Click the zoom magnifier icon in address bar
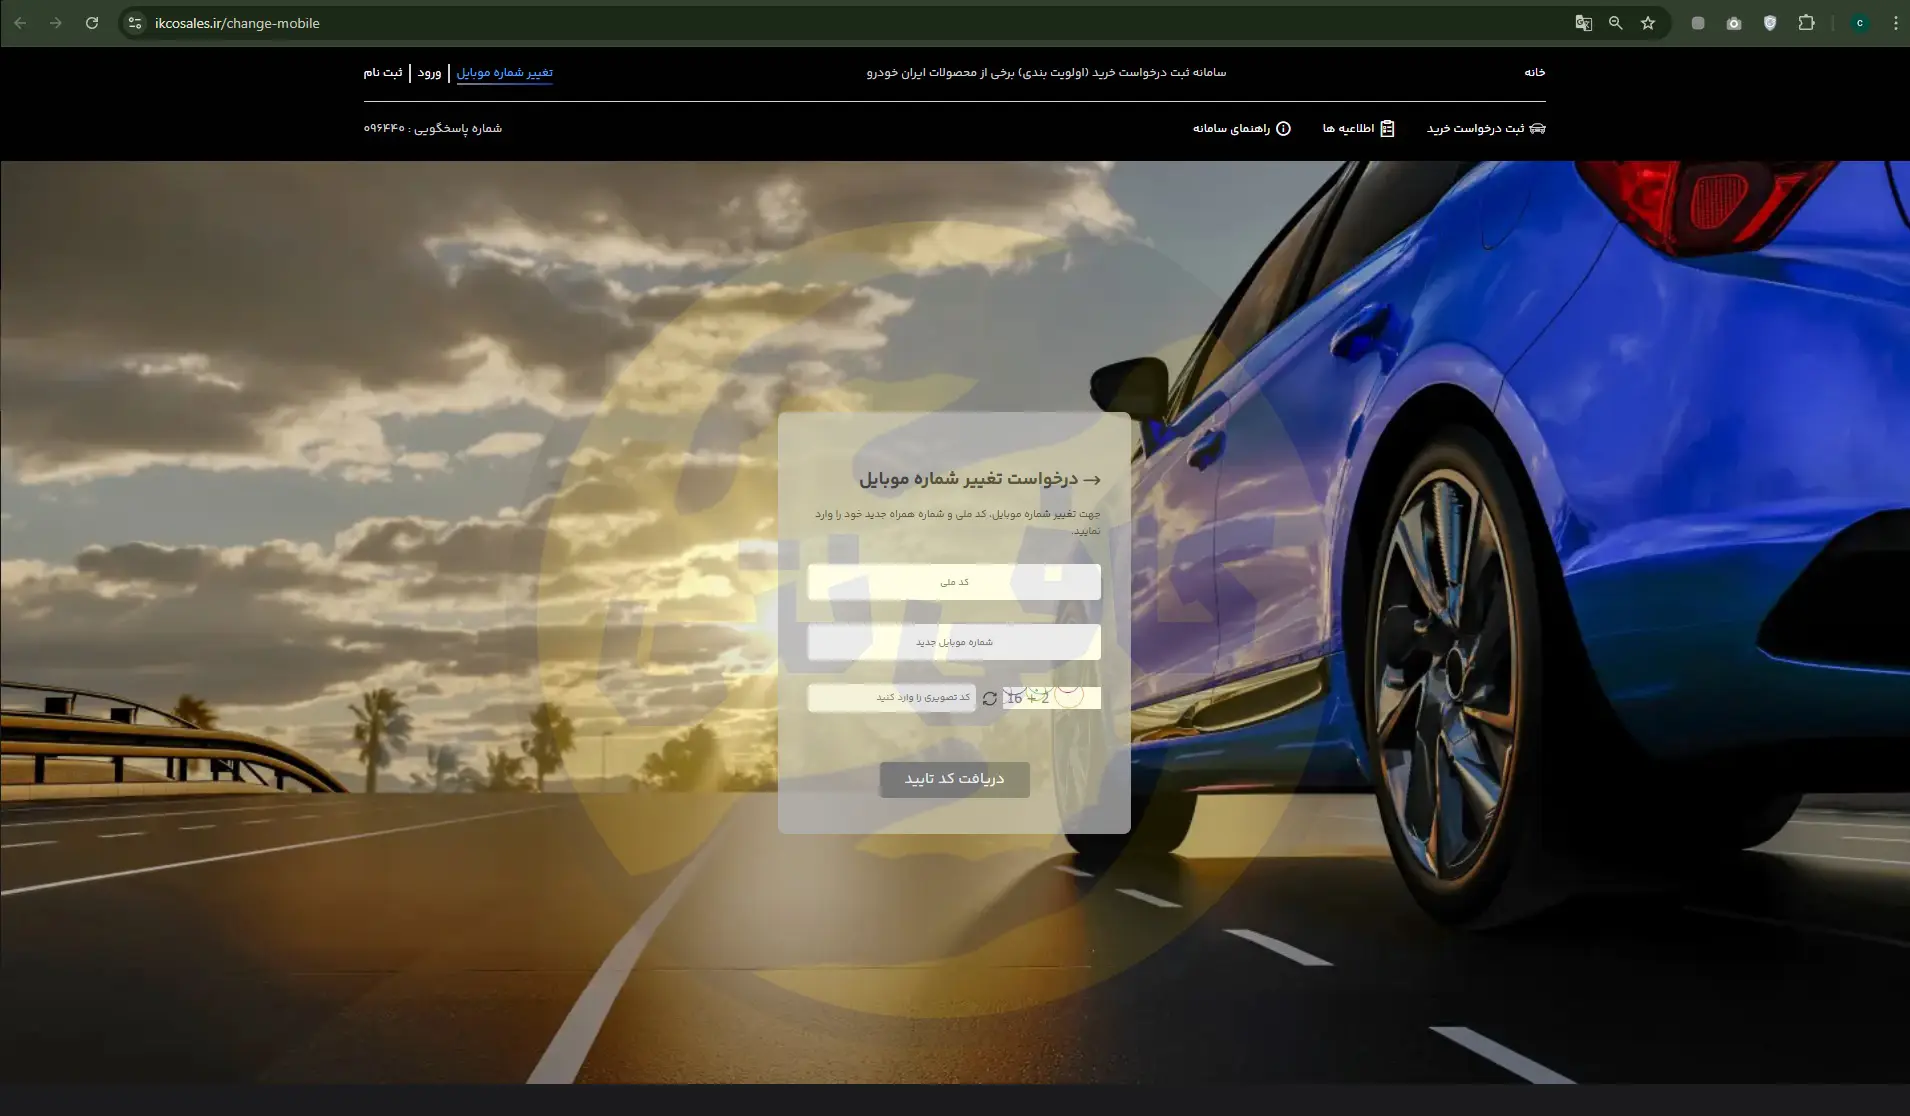The width and height of the screenshot is (1910, 1116). click(1615, 23)
